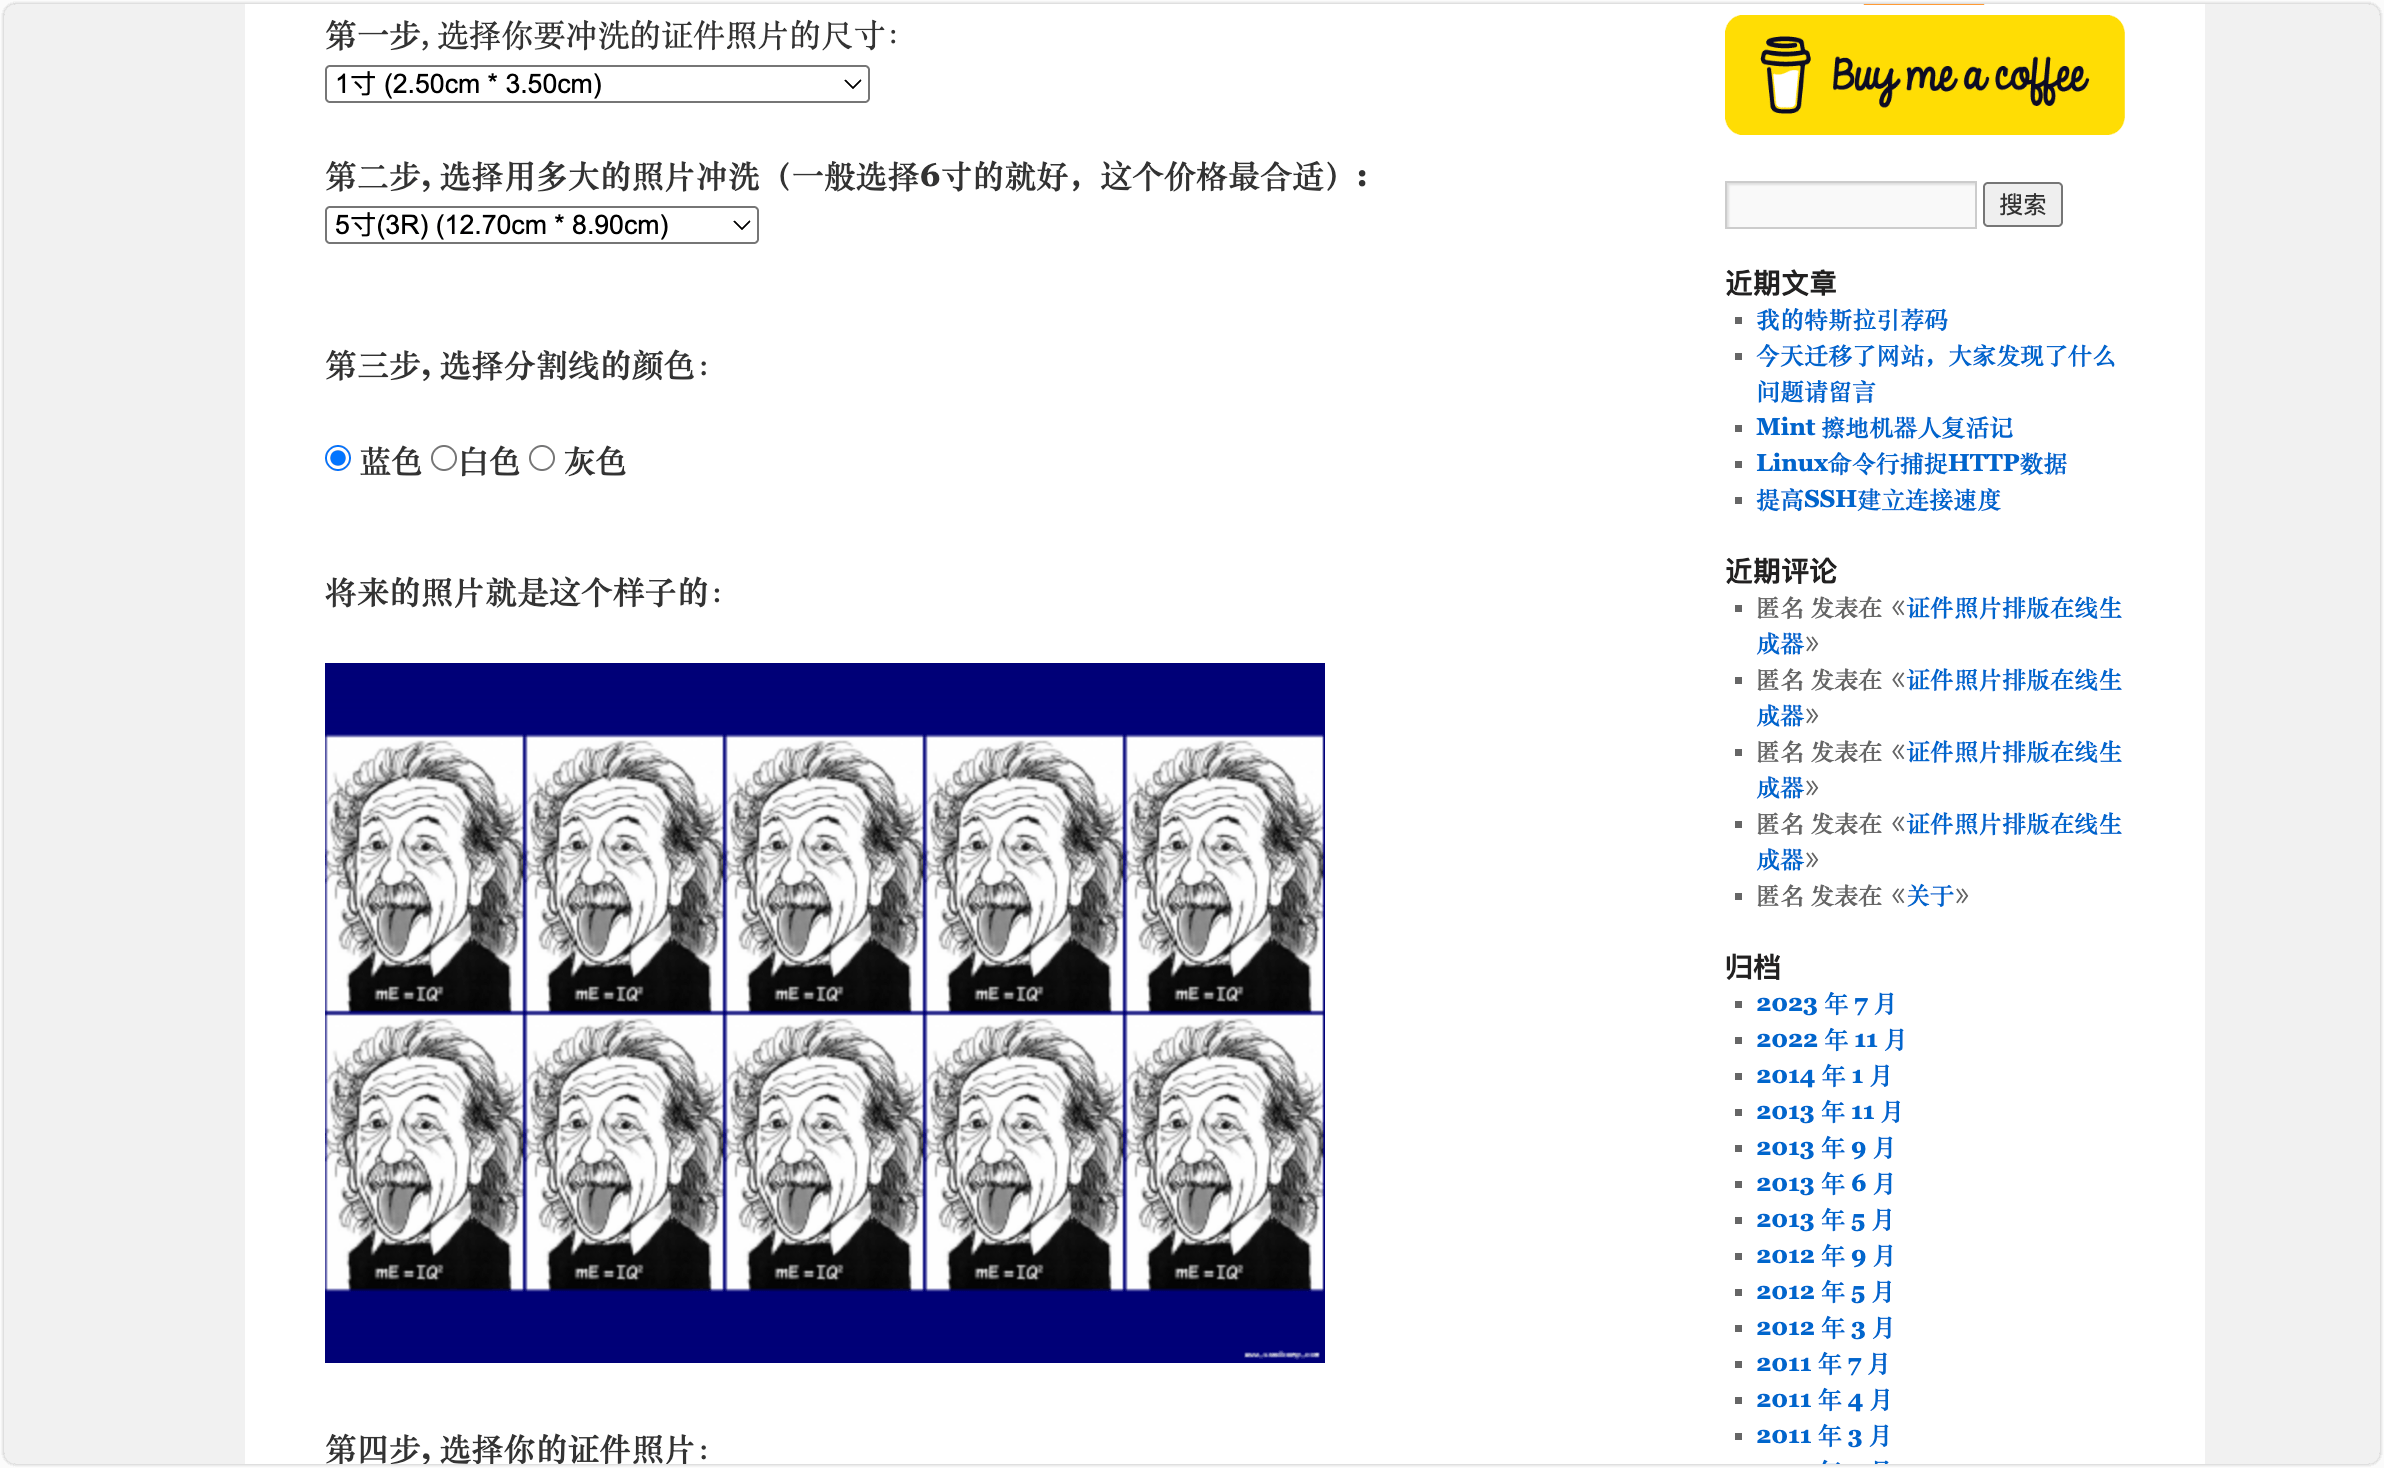Viewport: 2384px width, 1468px height.
Task: Open the 2014 年 1 月 archive link
Action: pos(1823,1076)
